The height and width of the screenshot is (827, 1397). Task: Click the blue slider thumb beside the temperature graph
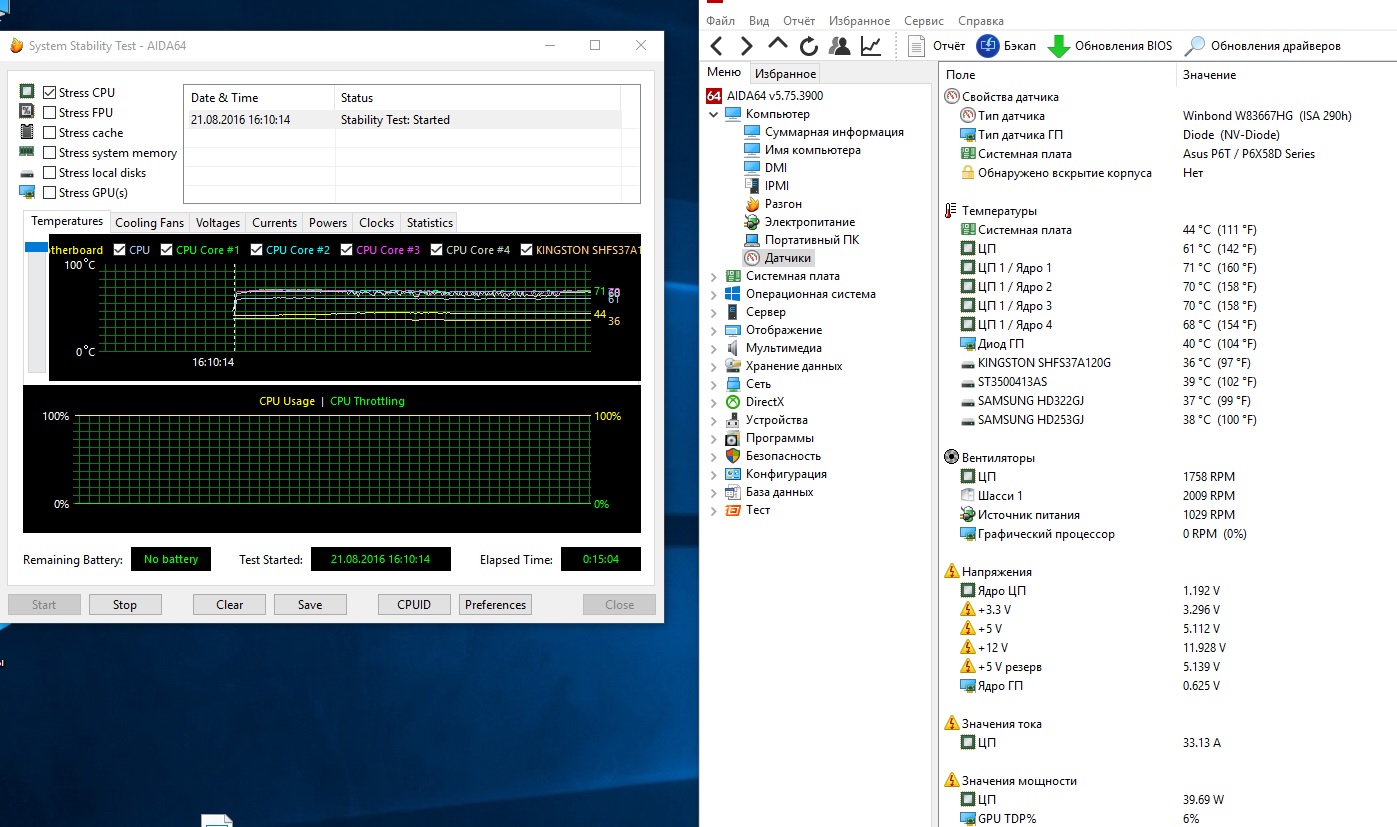36,247
